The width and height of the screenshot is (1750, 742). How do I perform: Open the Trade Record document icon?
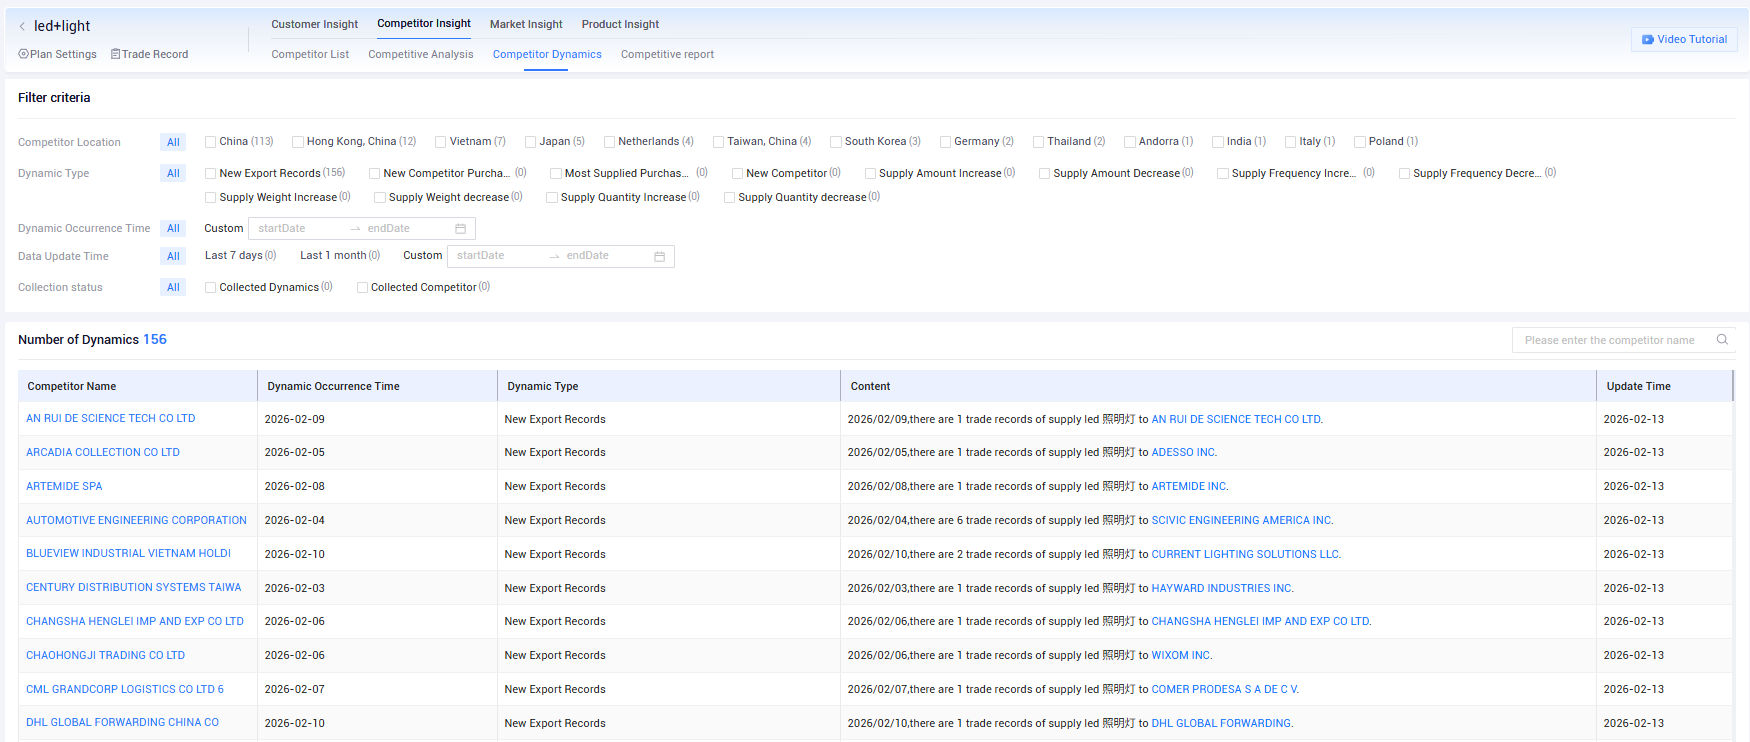(115, 54)
